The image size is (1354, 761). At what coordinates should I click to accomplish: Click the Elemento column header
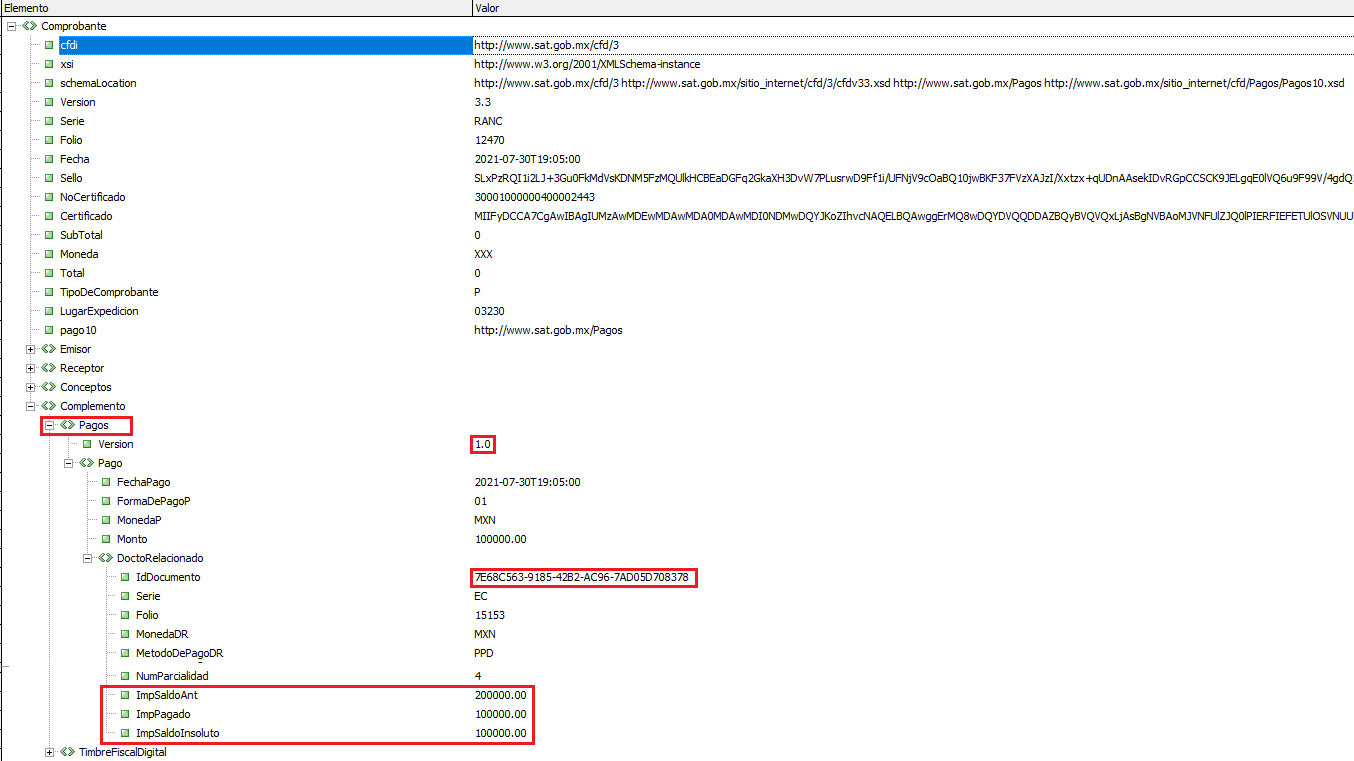tap(235, 8)
